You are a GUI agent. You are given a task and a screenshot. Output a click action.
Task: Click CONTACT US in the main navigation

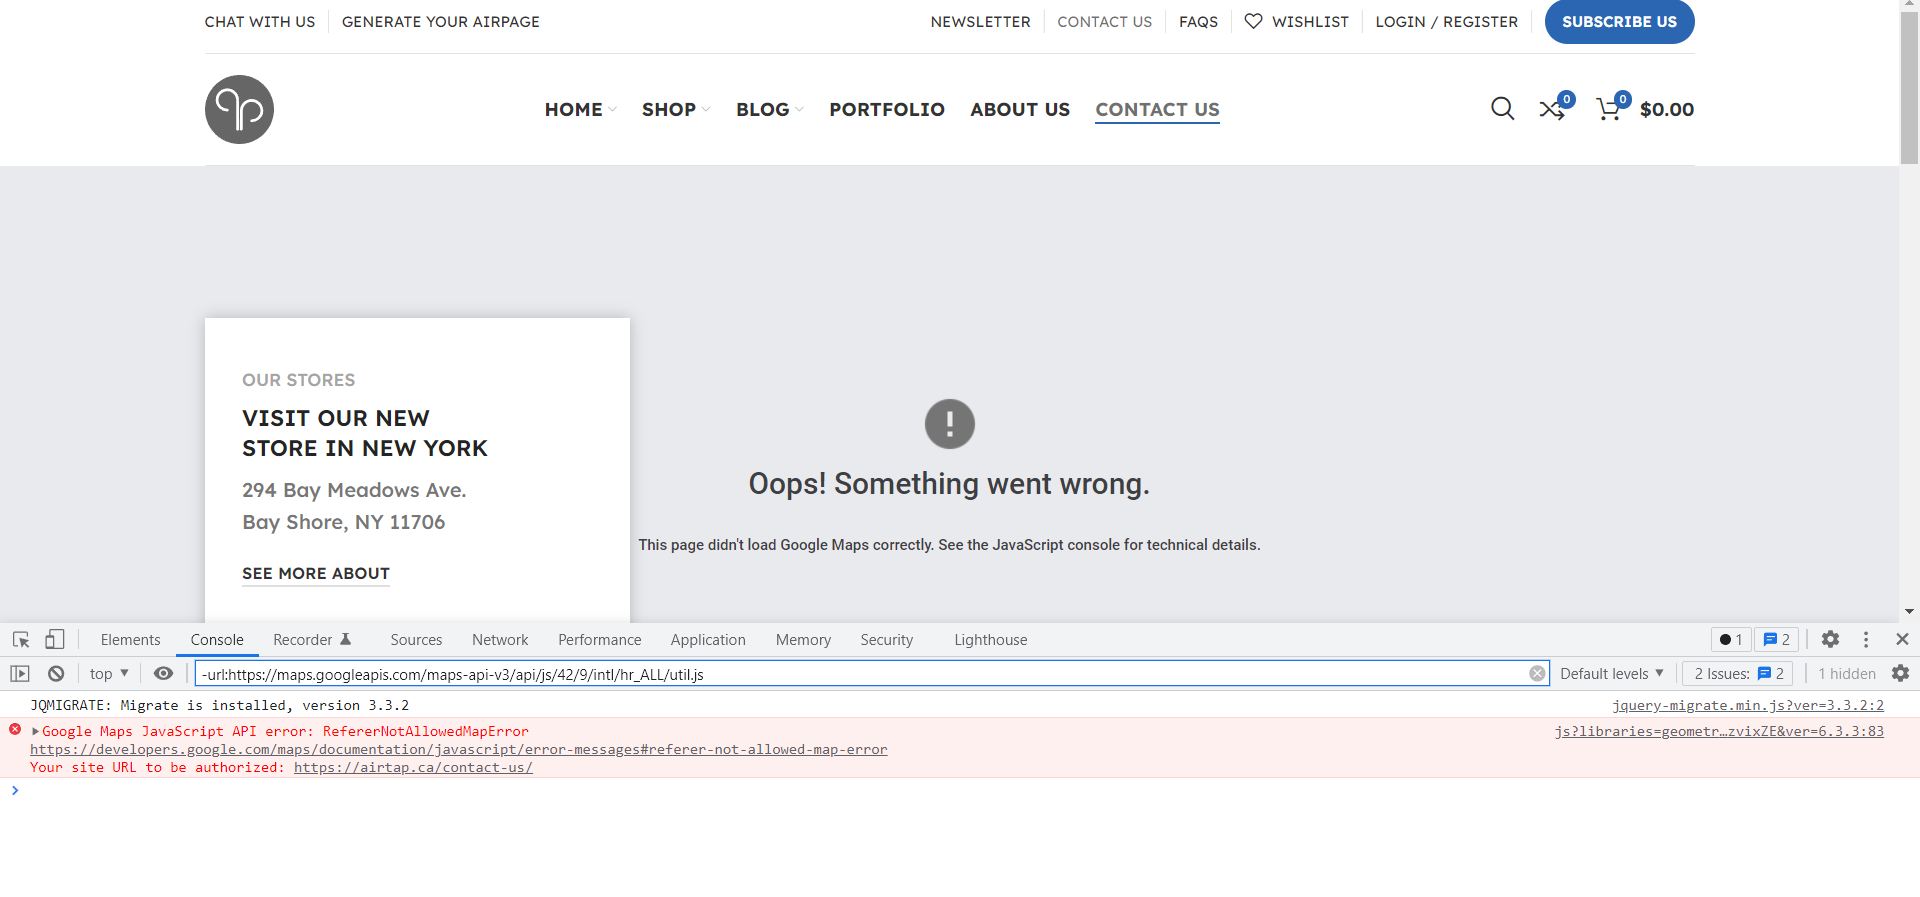(1157, 109)
